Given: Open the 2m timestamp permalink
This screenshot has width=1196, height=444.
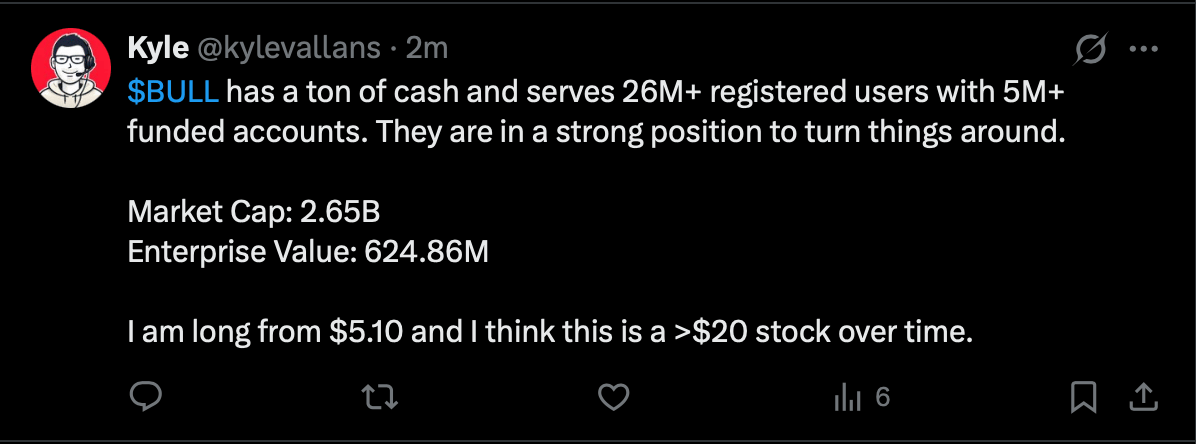Looking at the screenshot, I should 427,49.
